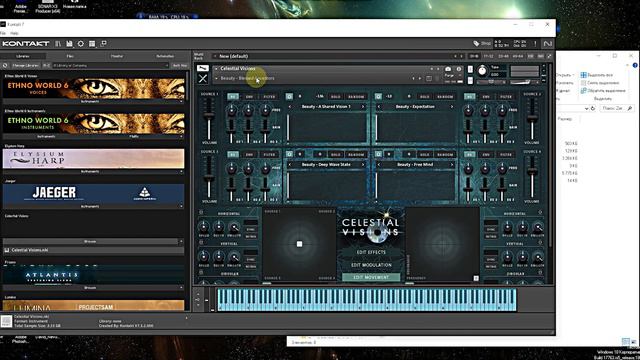Adjust Source 2 volume fader
The image size is (640, 360).
pos(531,118)
